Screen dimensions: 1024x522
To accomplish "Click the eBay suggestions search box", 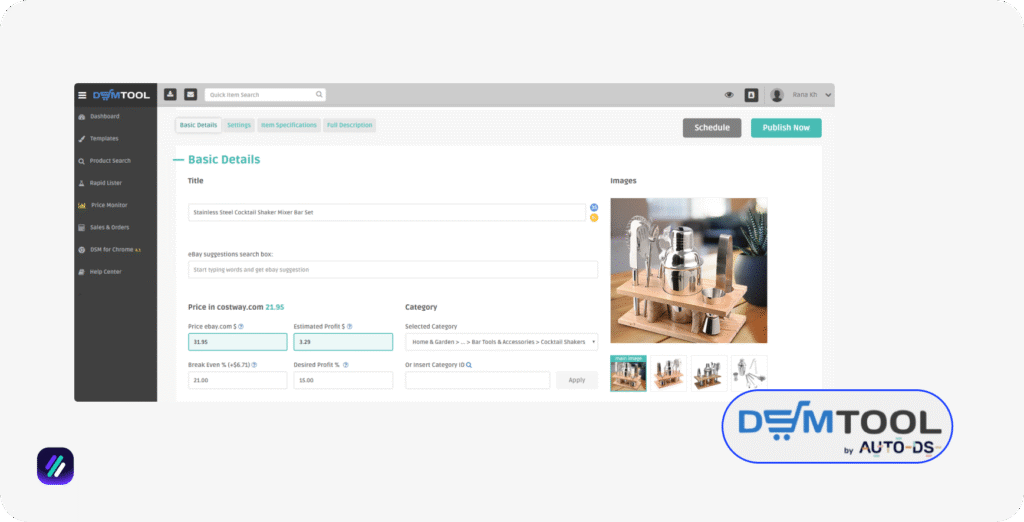I will pos(392,270).
